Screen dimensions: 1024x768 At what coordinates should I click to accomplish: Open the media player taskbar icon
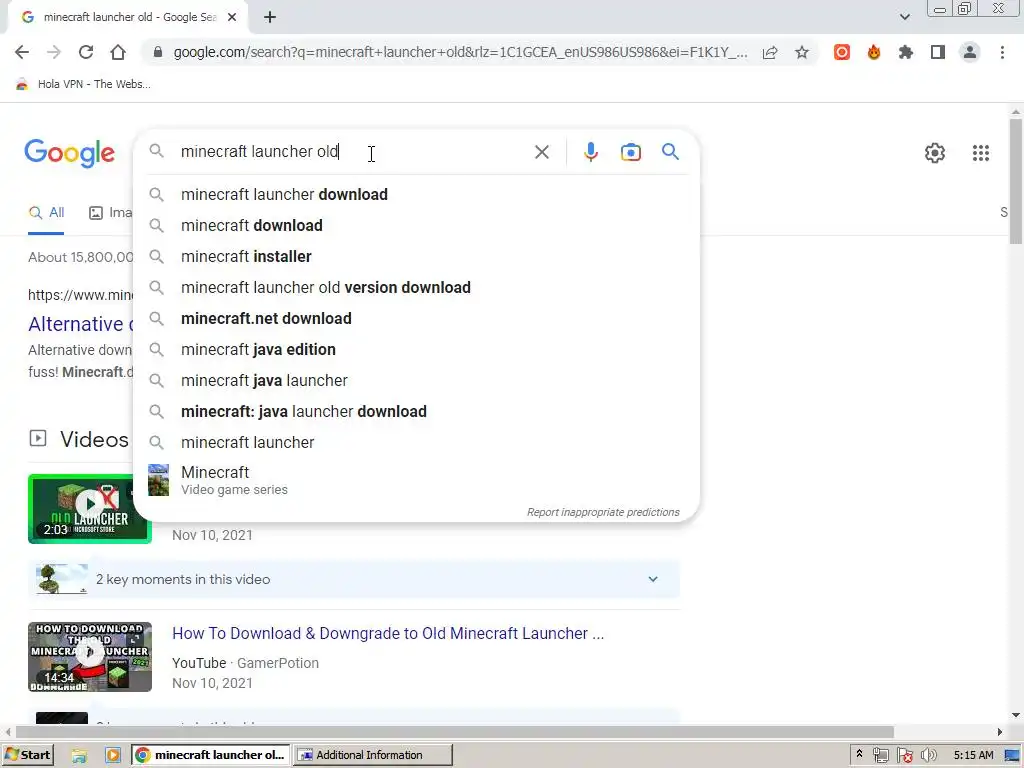[x=112, y=756]
